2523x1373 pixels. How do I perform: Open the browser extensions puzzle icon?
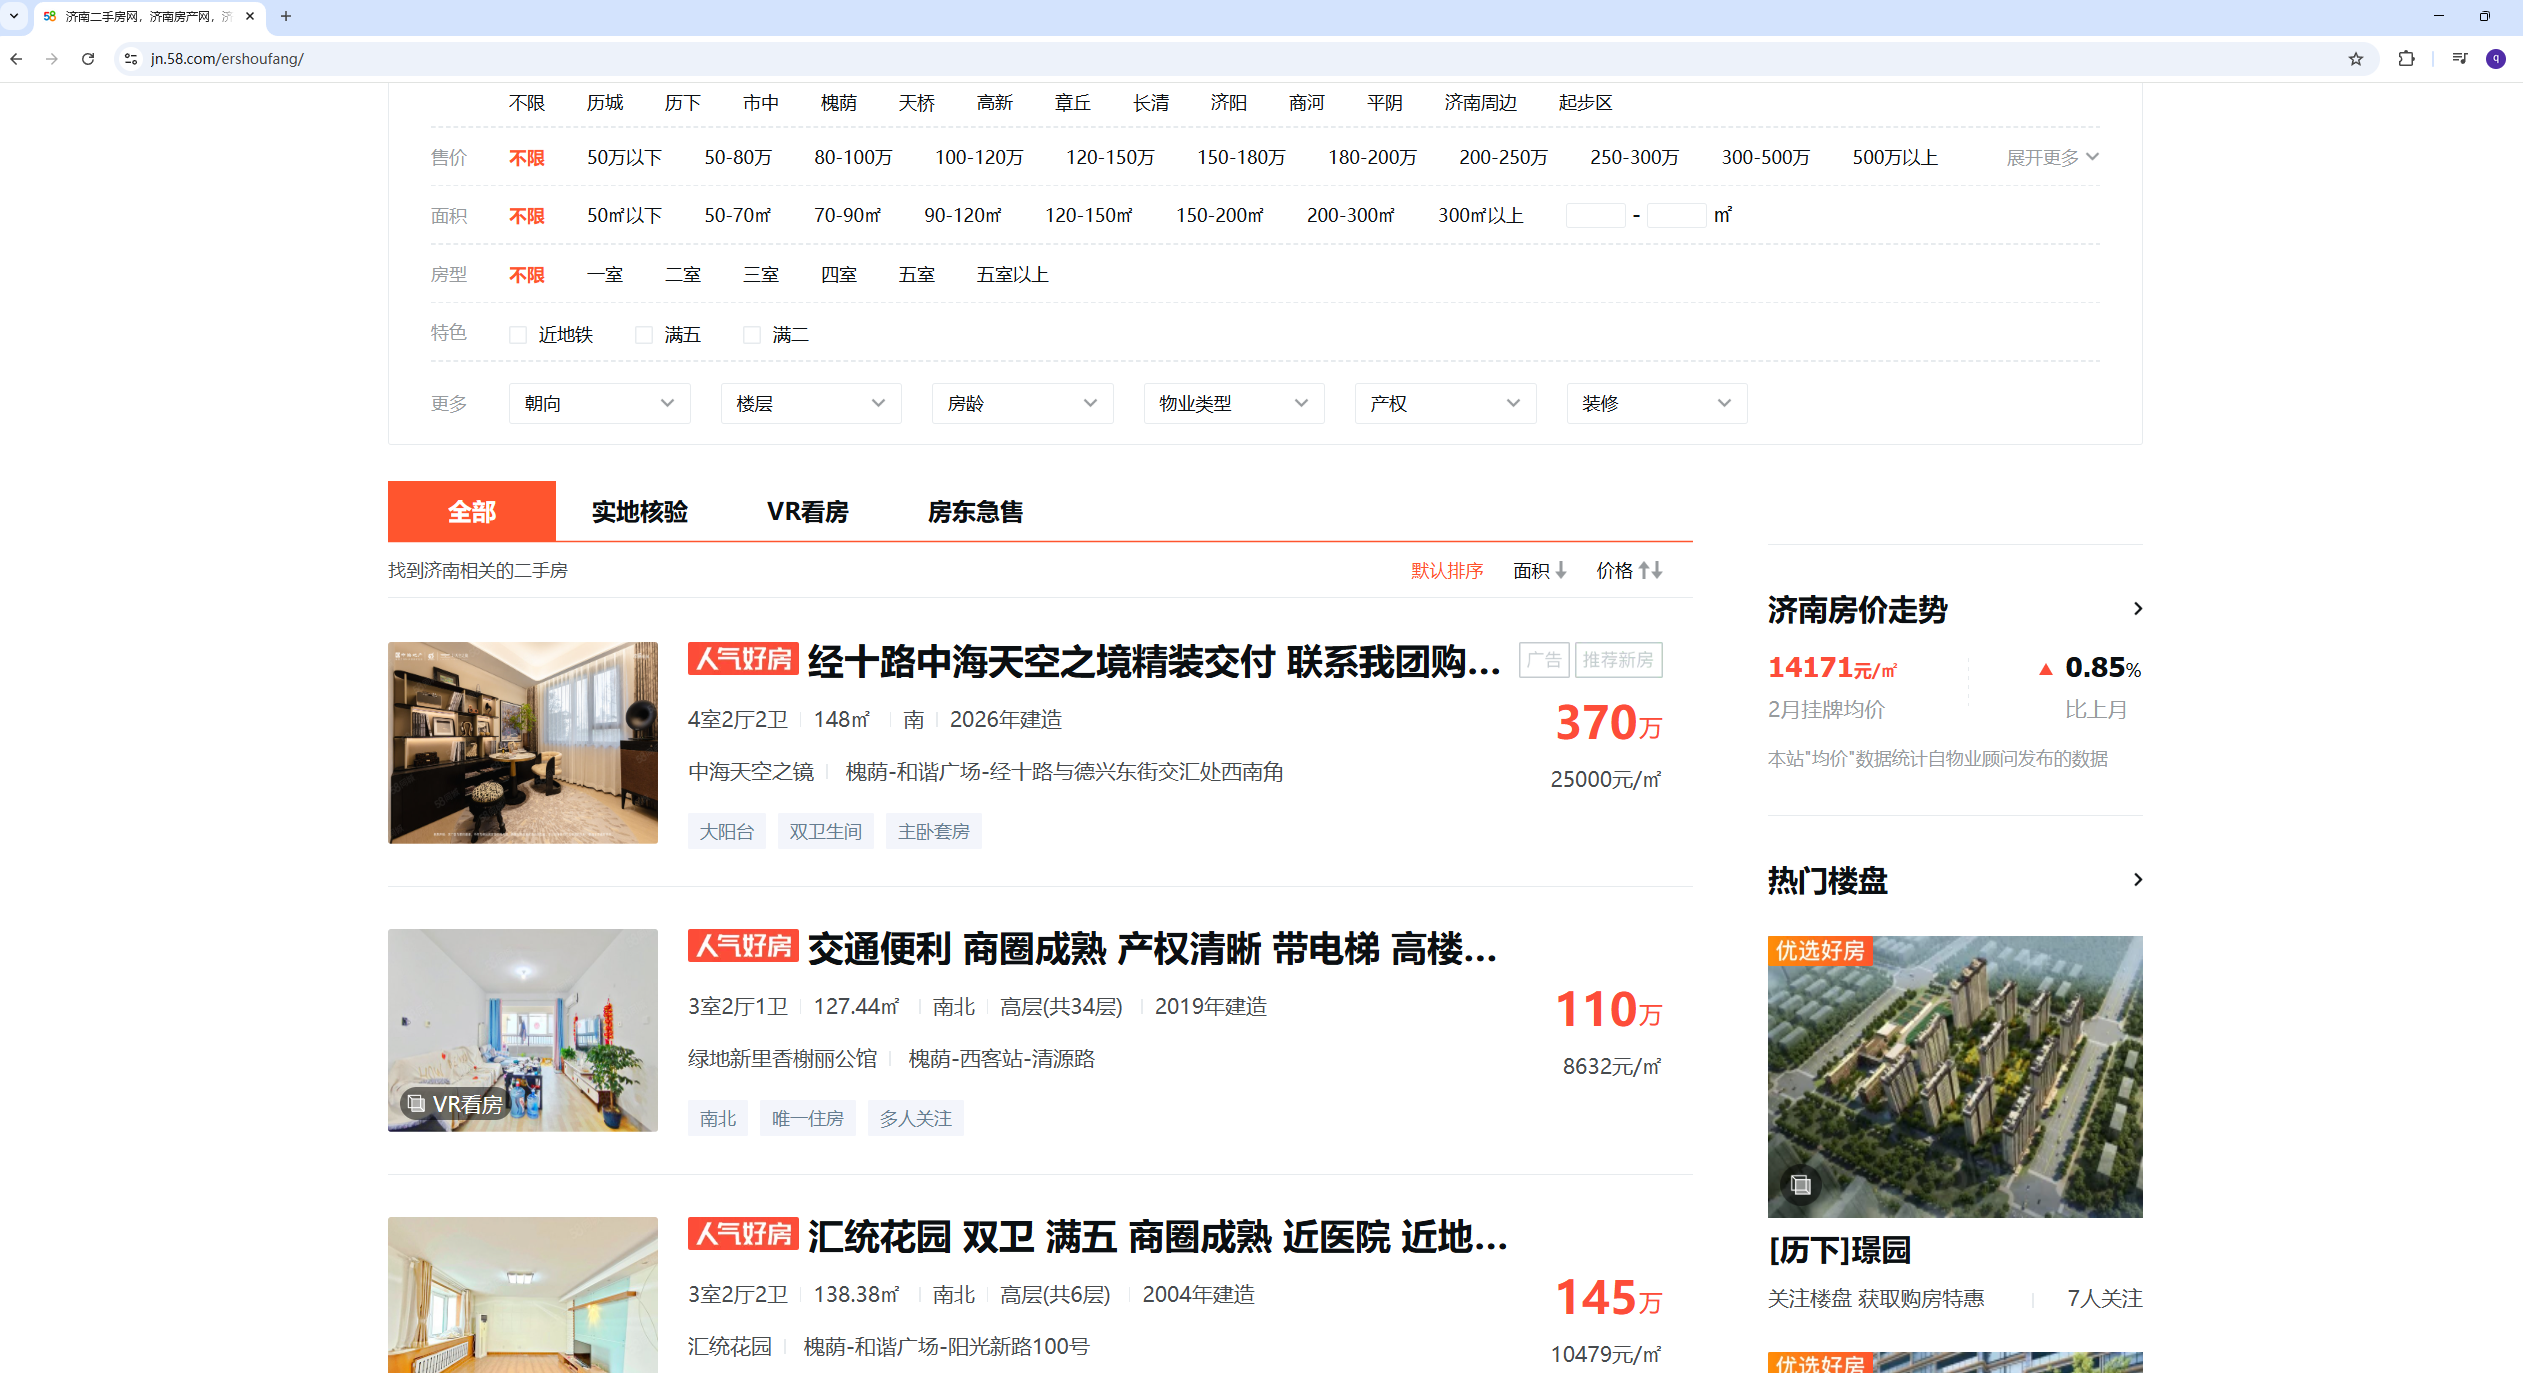pyautogui.click(x=2406, y=59)
